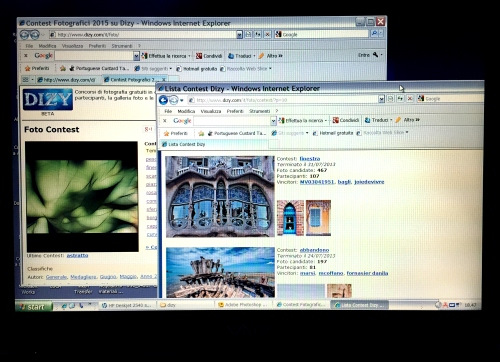Click the astratto link under Foto Contest
500x362 pixels.
pos(77,255)
